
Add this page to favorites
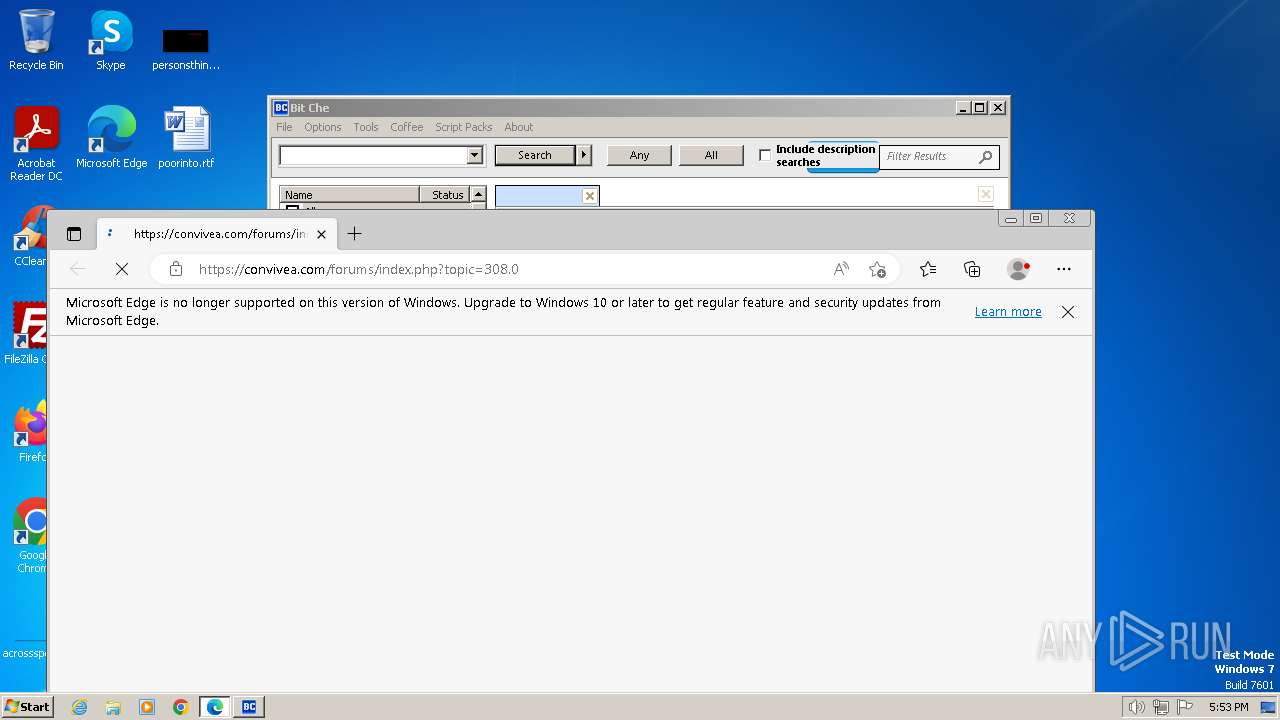[x=877, y=269]
